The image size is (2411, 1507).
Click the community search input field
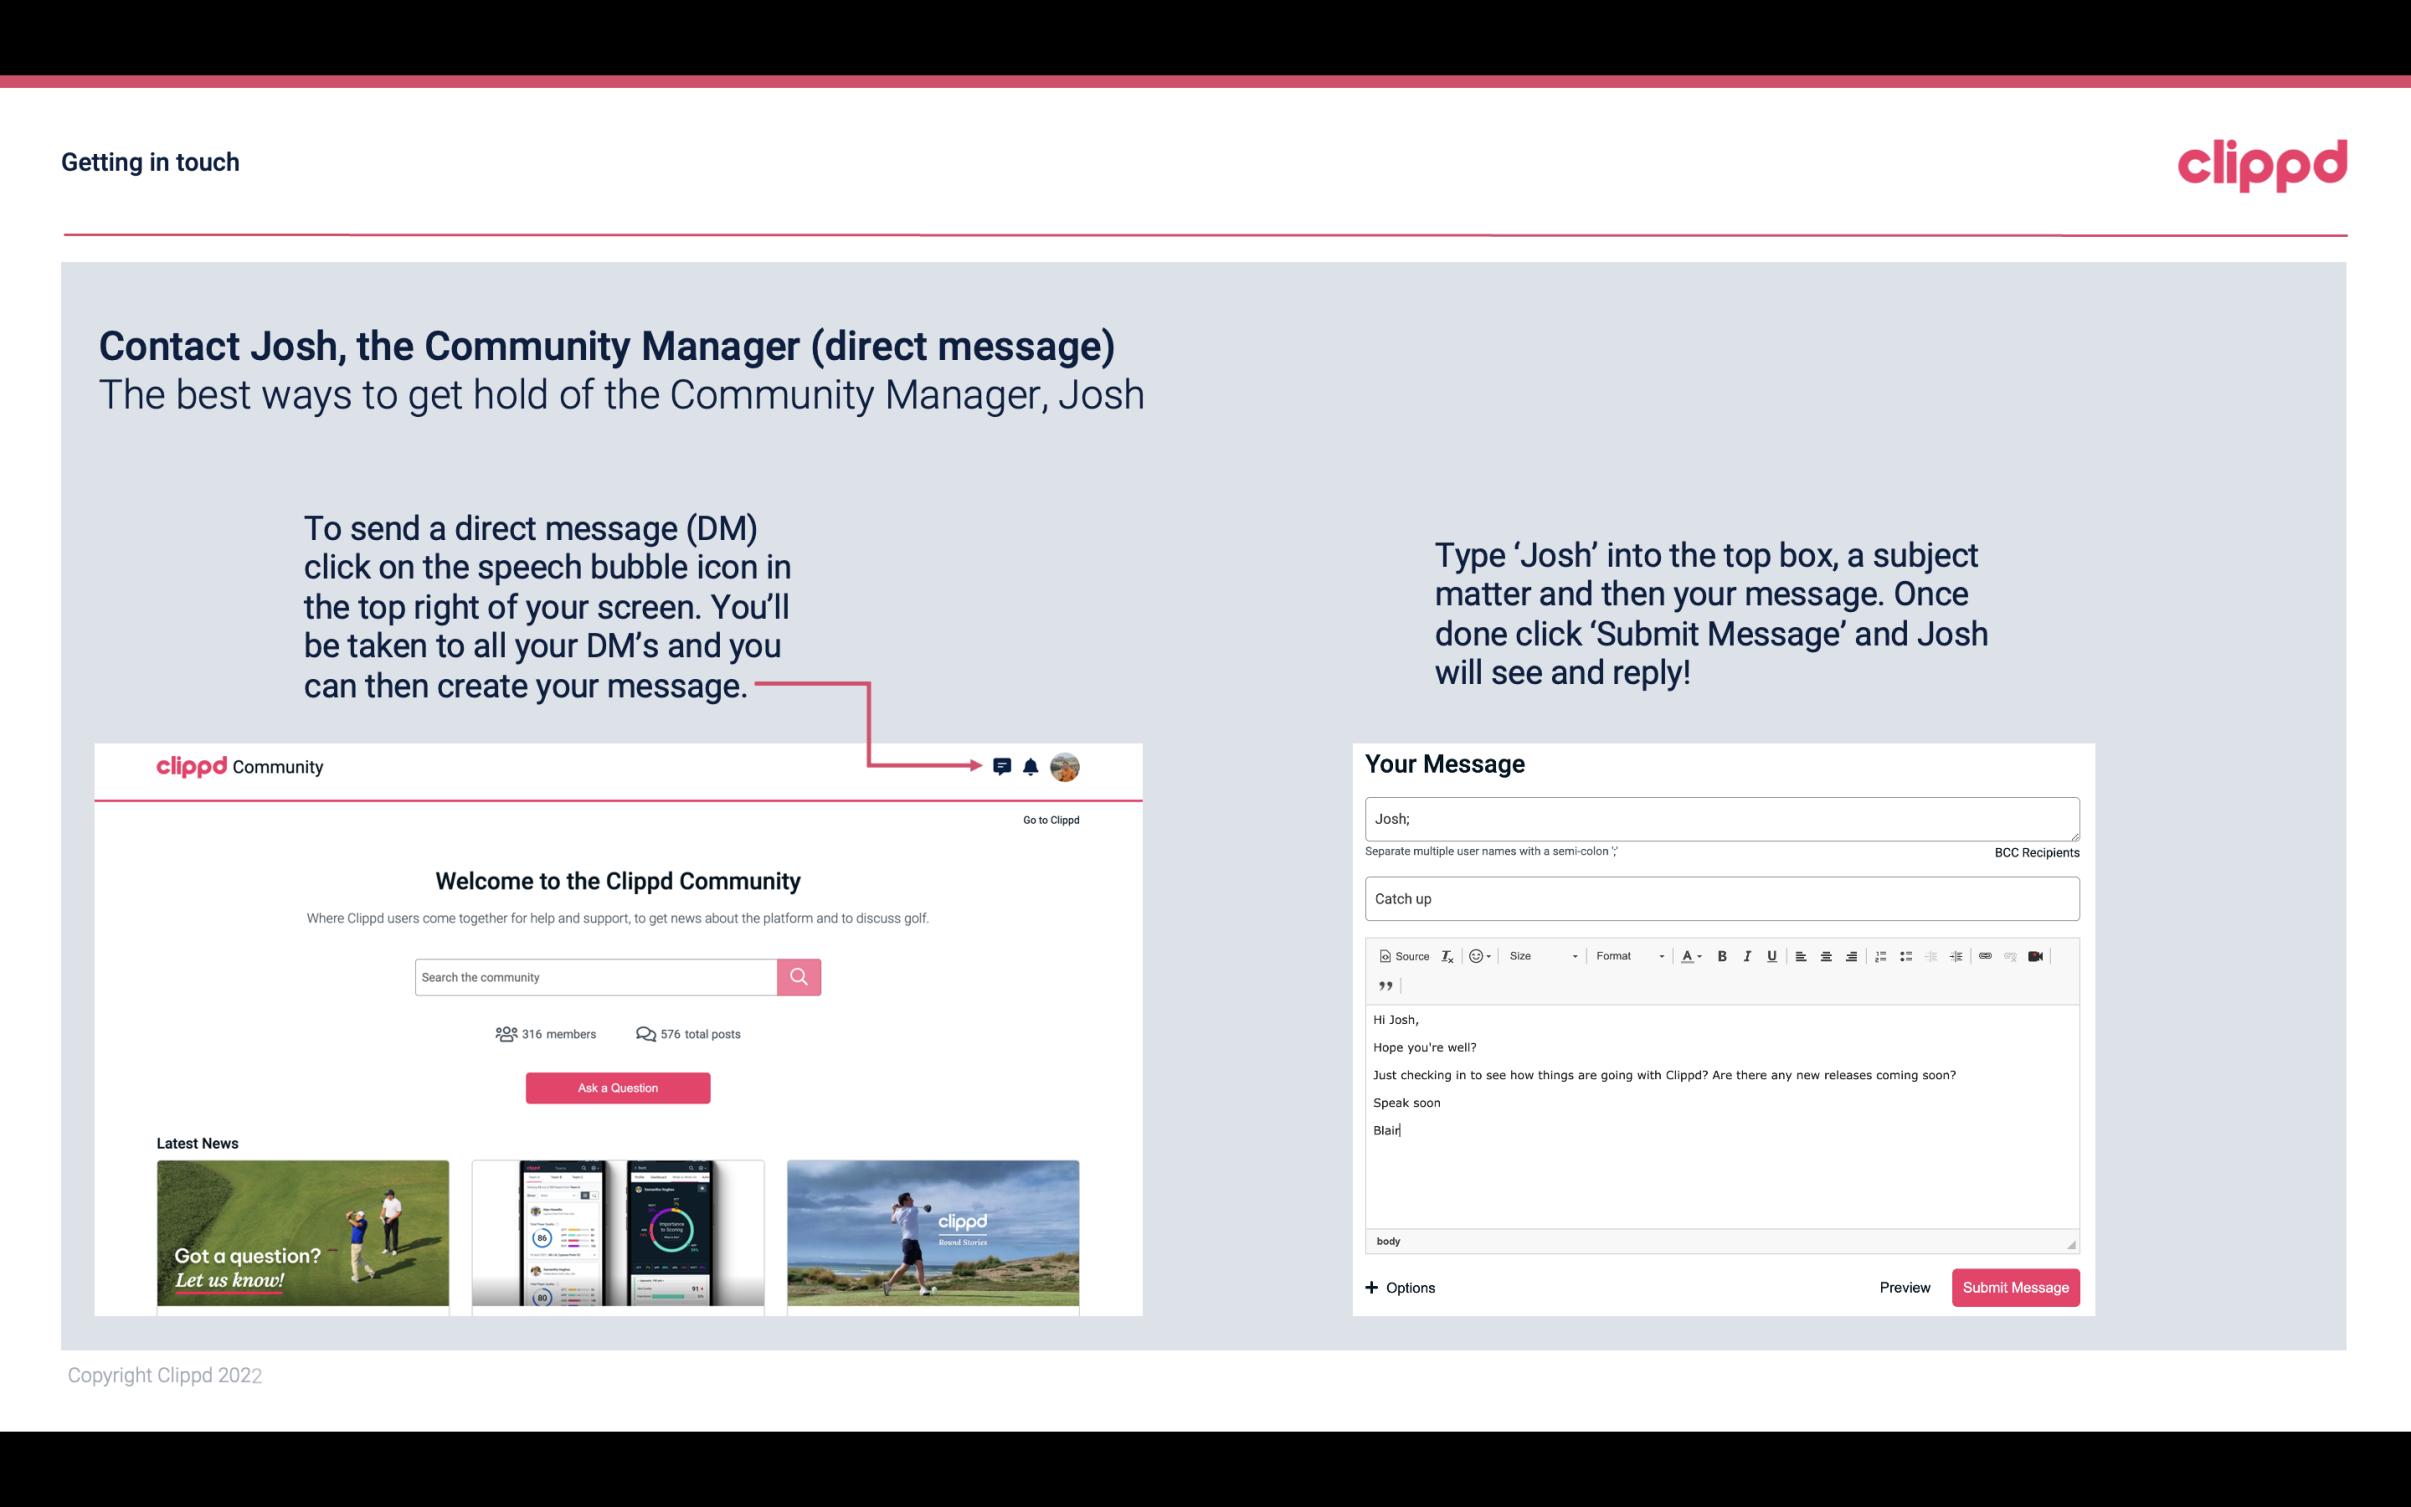pyautogui.click(x=595, y=976)
